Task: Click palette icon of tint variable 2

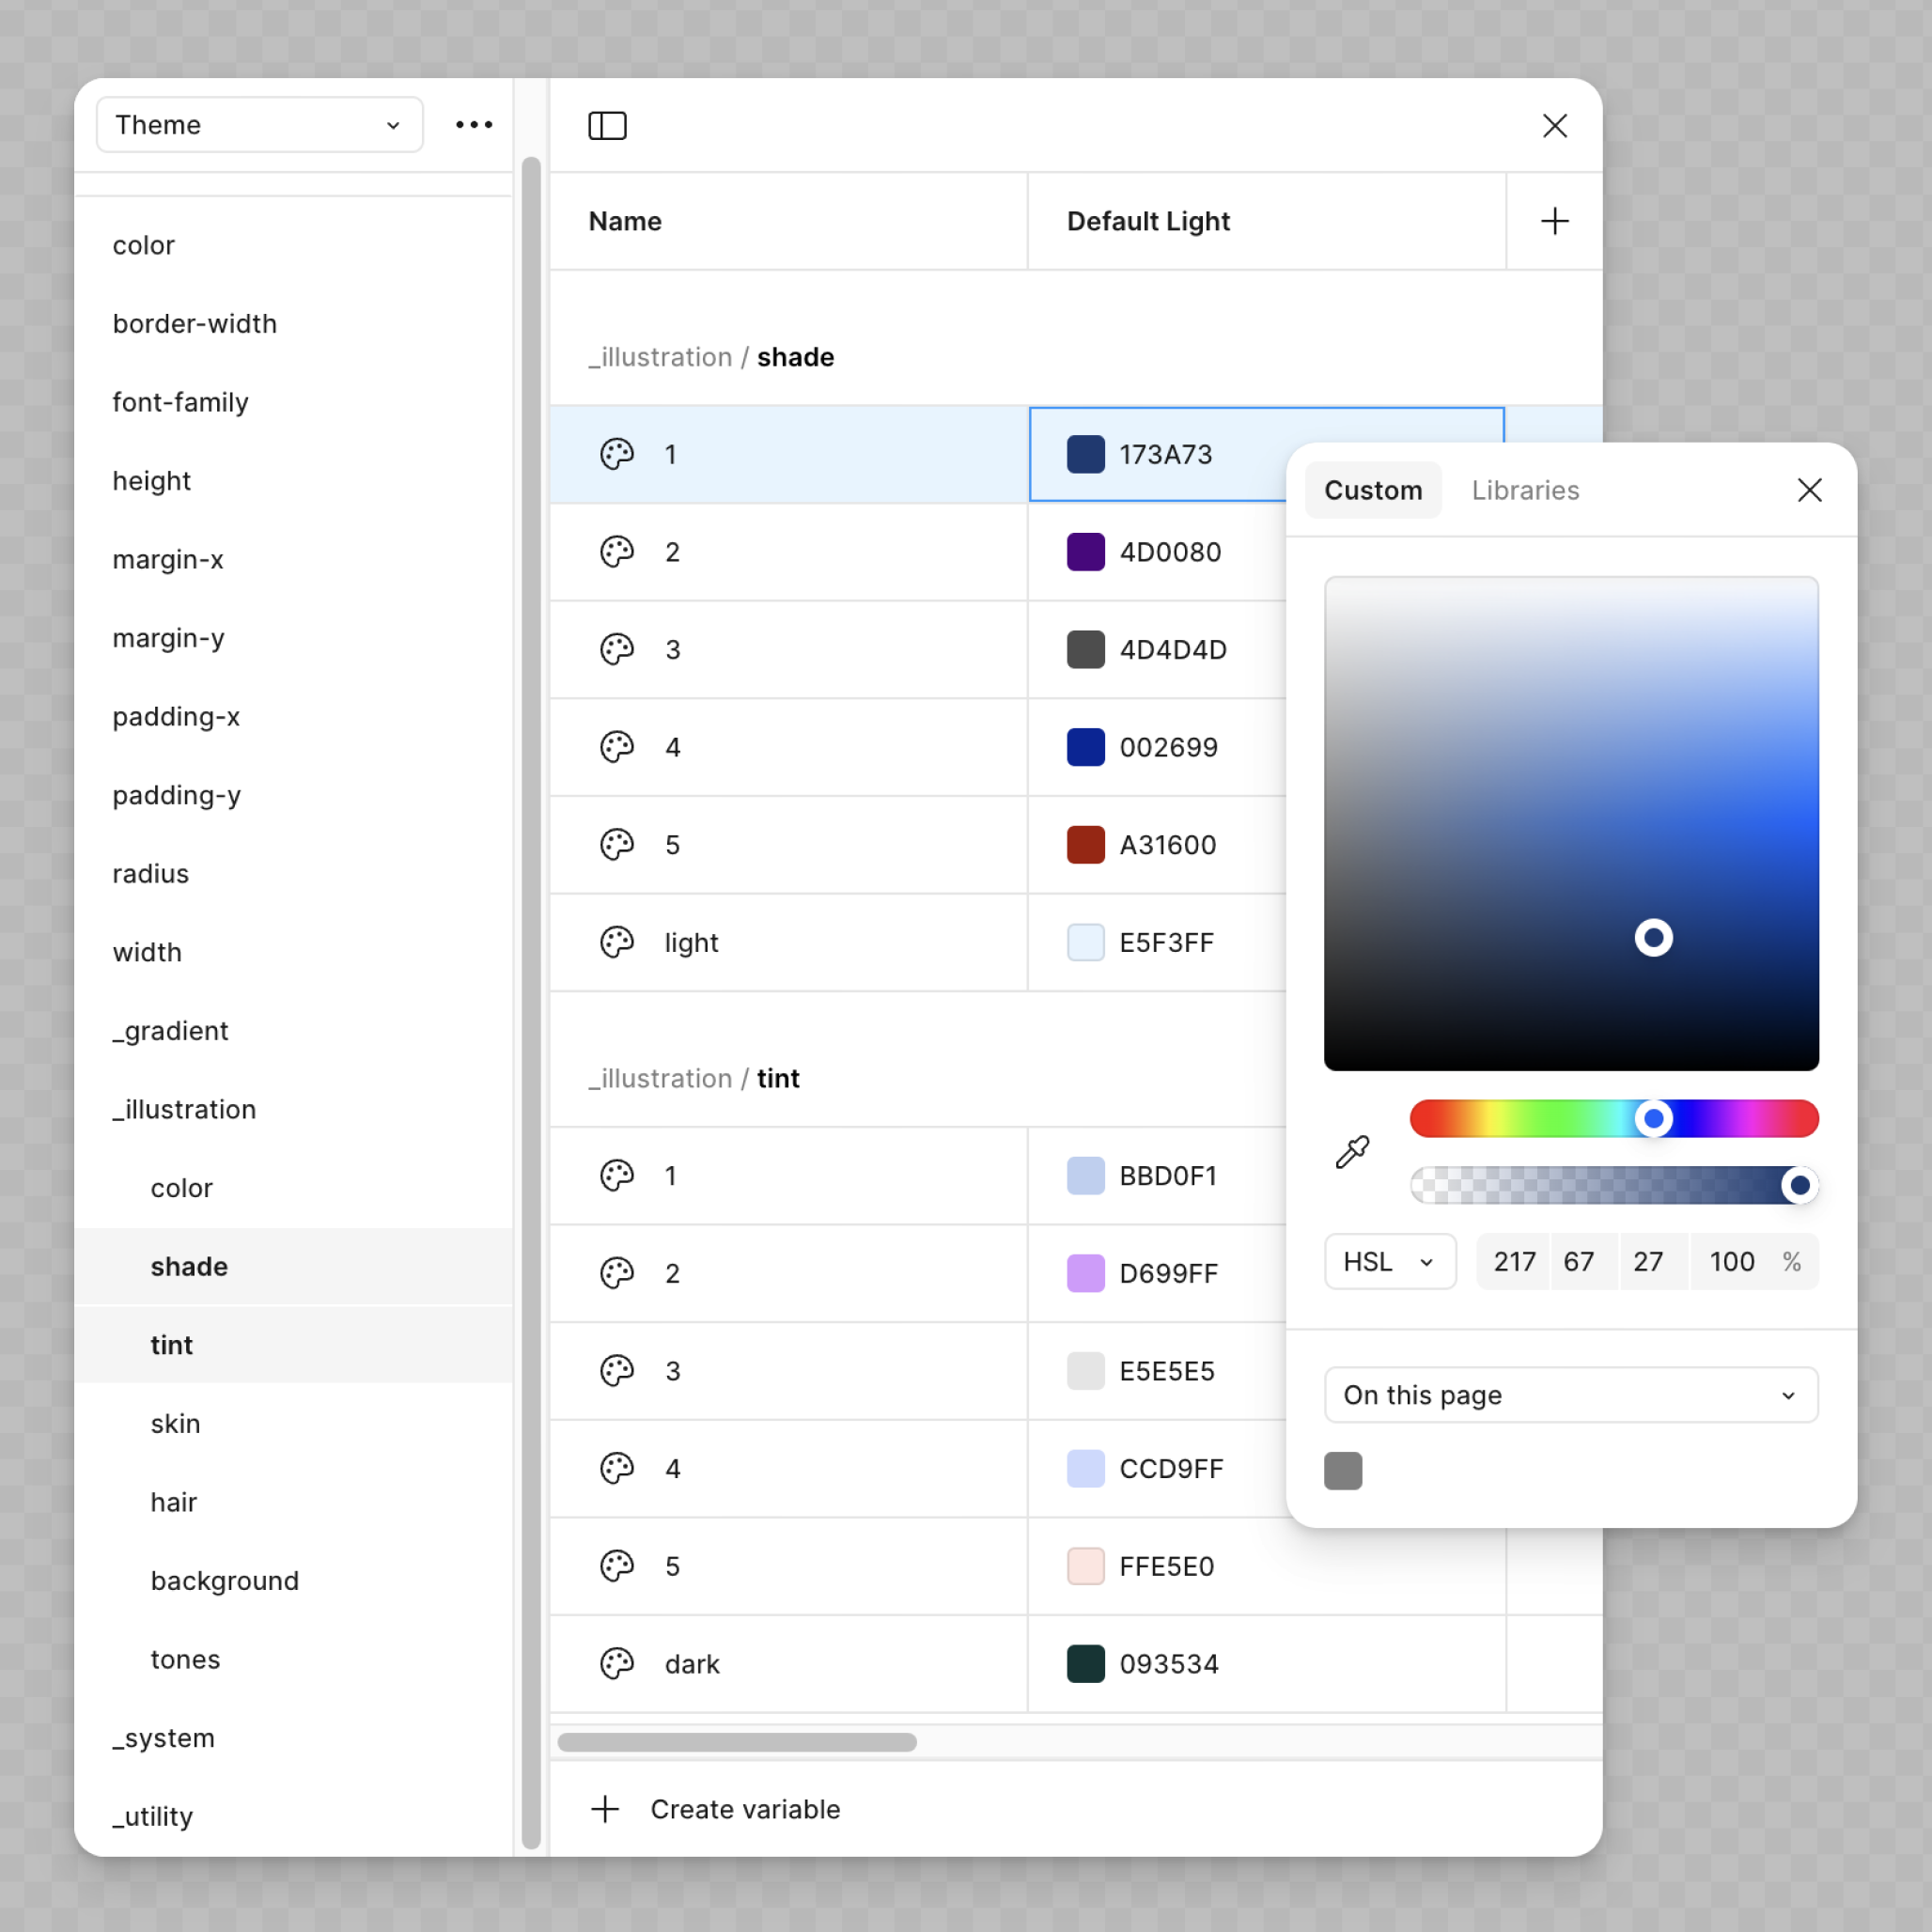Action: tap(617, 1273)
